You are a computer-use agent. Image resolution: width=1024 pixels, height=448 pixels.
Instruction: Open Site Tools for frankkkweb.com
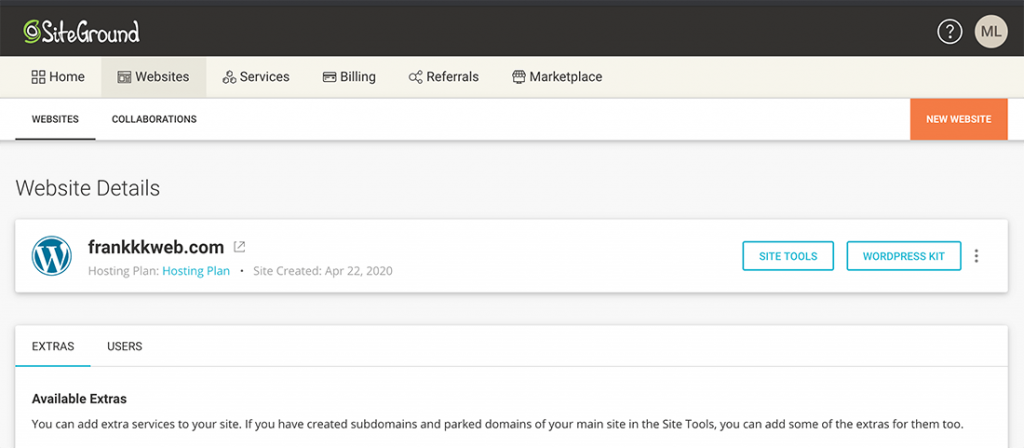coord(788,256)
